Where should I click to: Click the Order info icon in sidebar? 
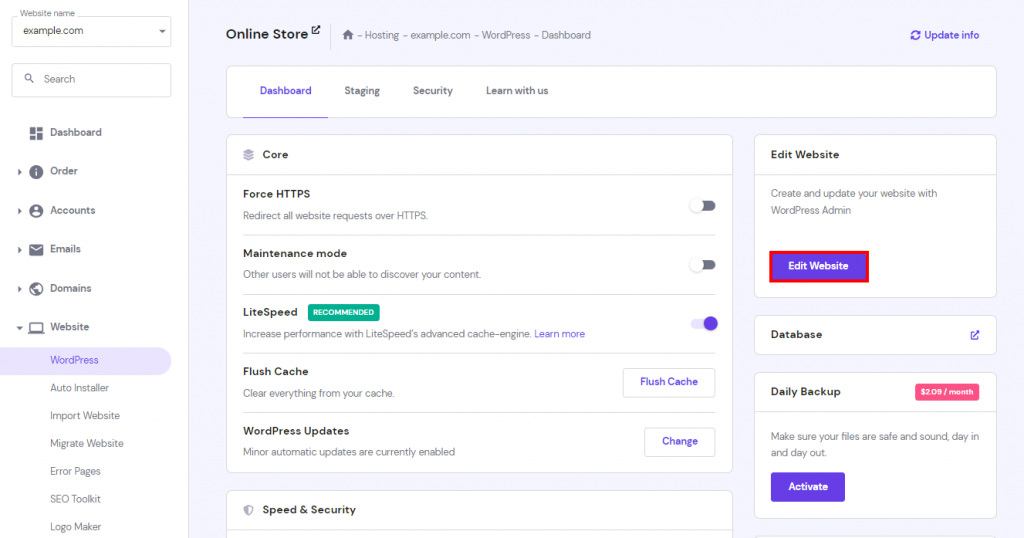[36, 172]
